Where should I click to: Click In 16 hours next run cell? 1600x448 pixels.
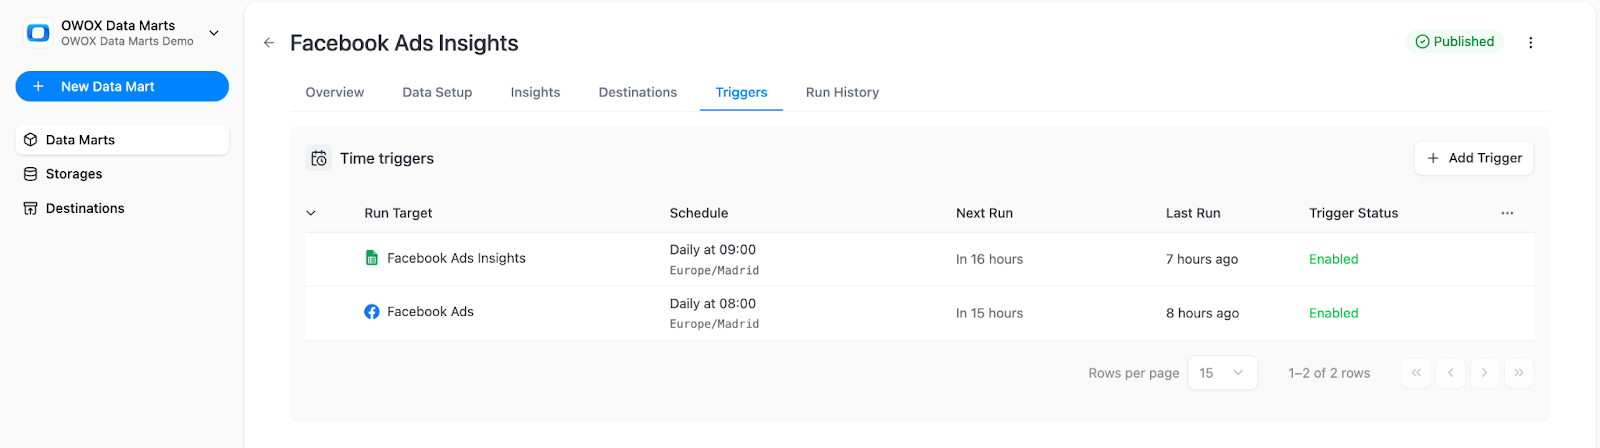[989, 259]
